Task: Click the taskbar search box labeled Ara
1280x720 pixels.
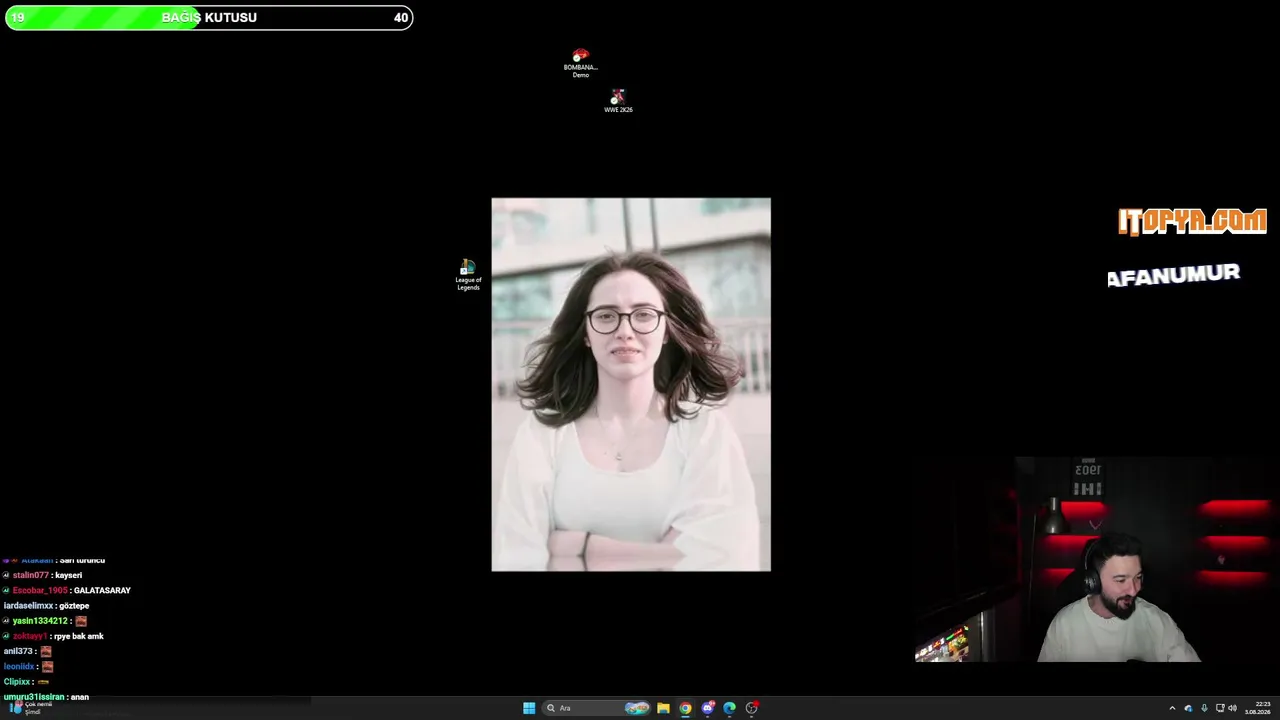Action: [596, 708]
